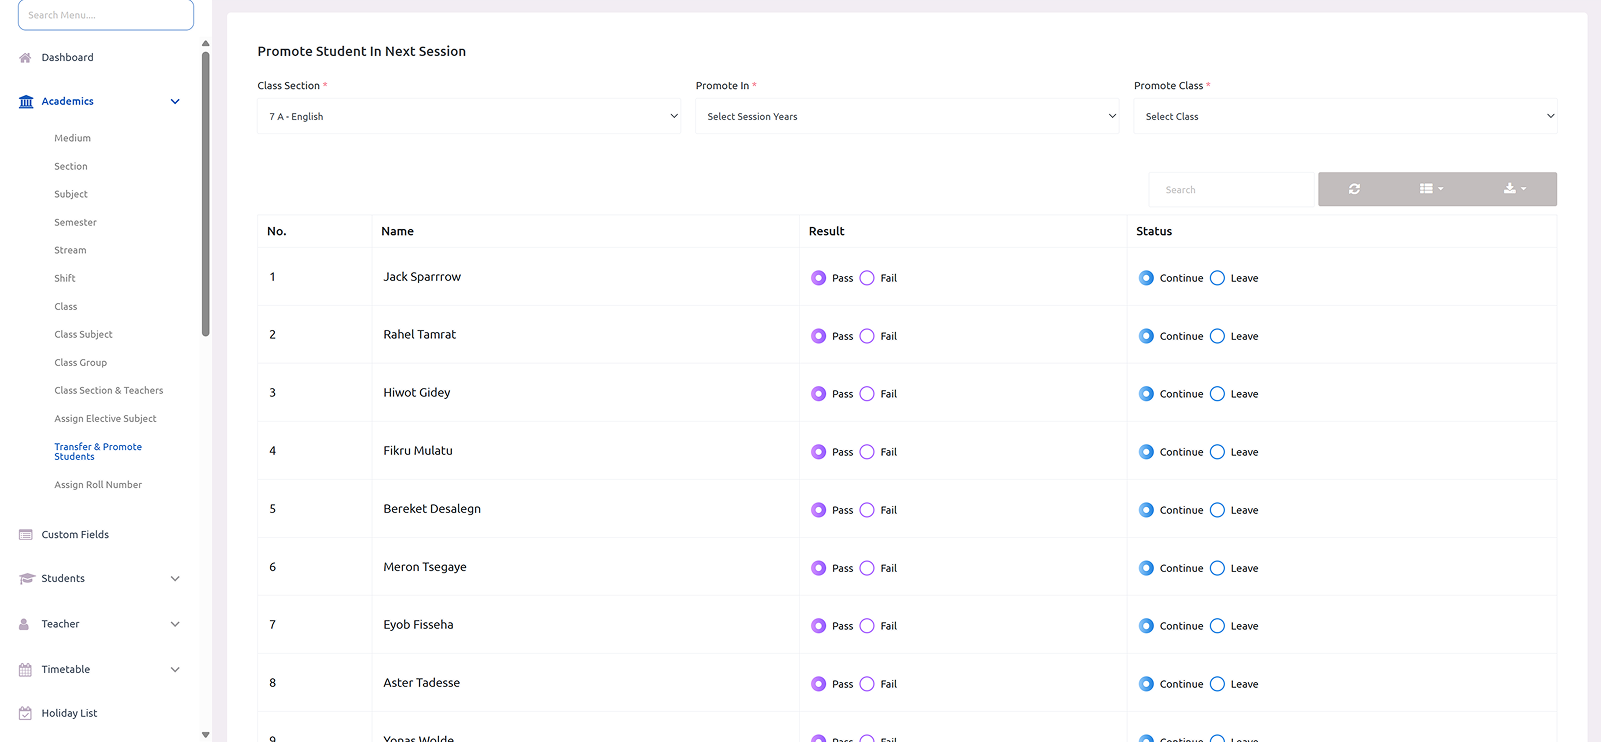Click the refresh table icon
The image size is (1601, 742).
click(1354, 189)
